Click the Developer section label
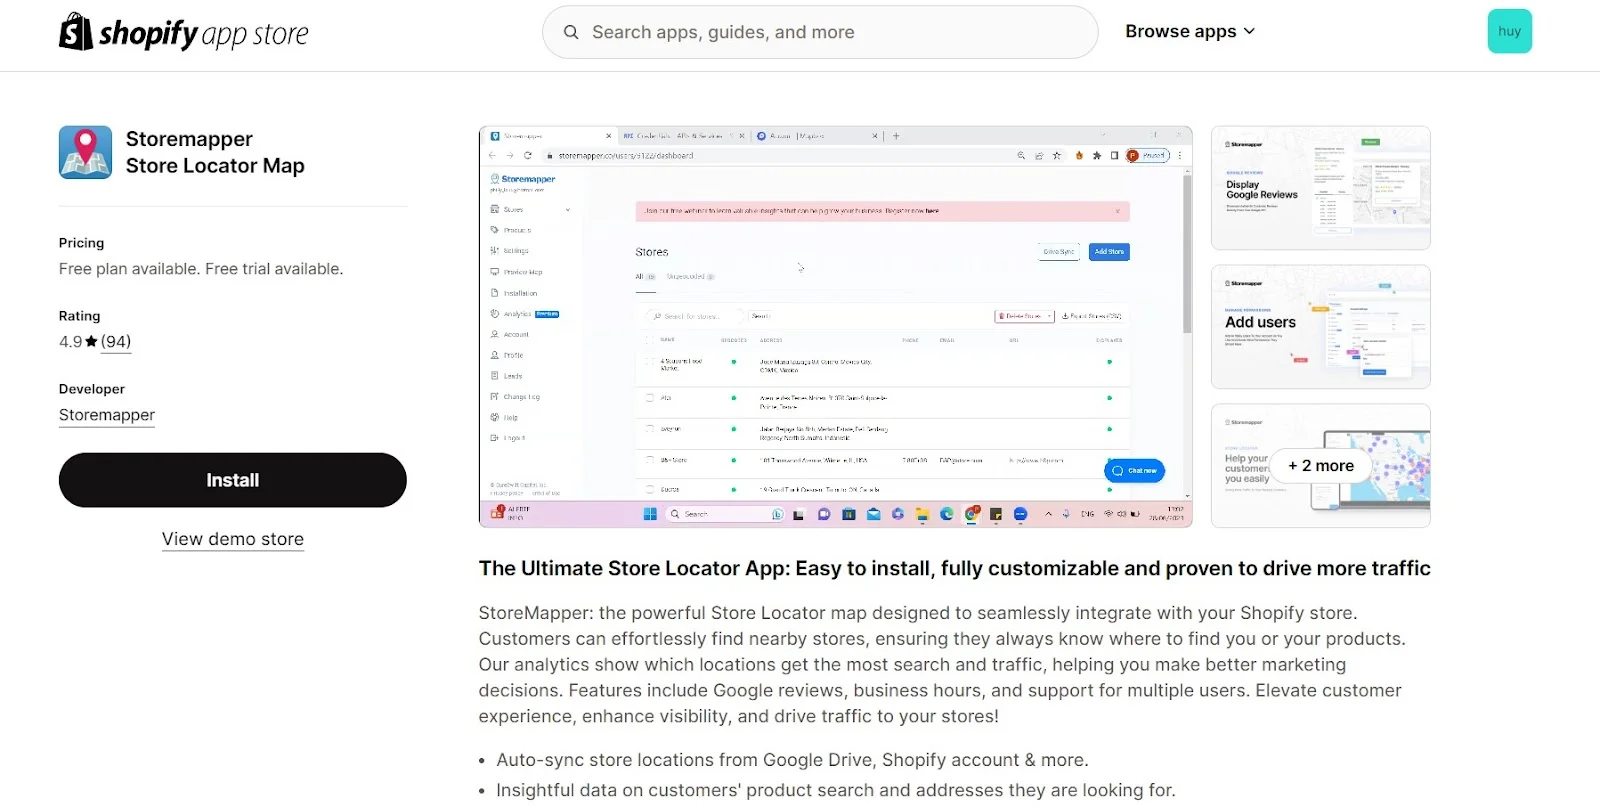This screenshot has width=1600, height=807. click(x=92, y=389)
